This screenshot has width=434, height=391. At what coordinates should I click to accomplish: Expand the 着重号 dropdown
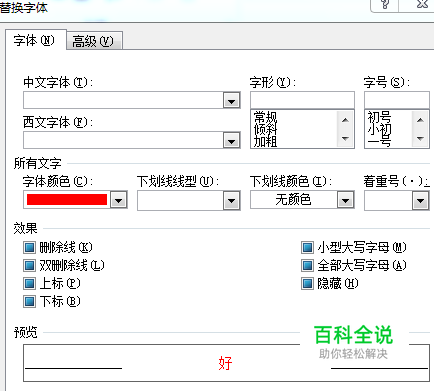coord(420,201)
